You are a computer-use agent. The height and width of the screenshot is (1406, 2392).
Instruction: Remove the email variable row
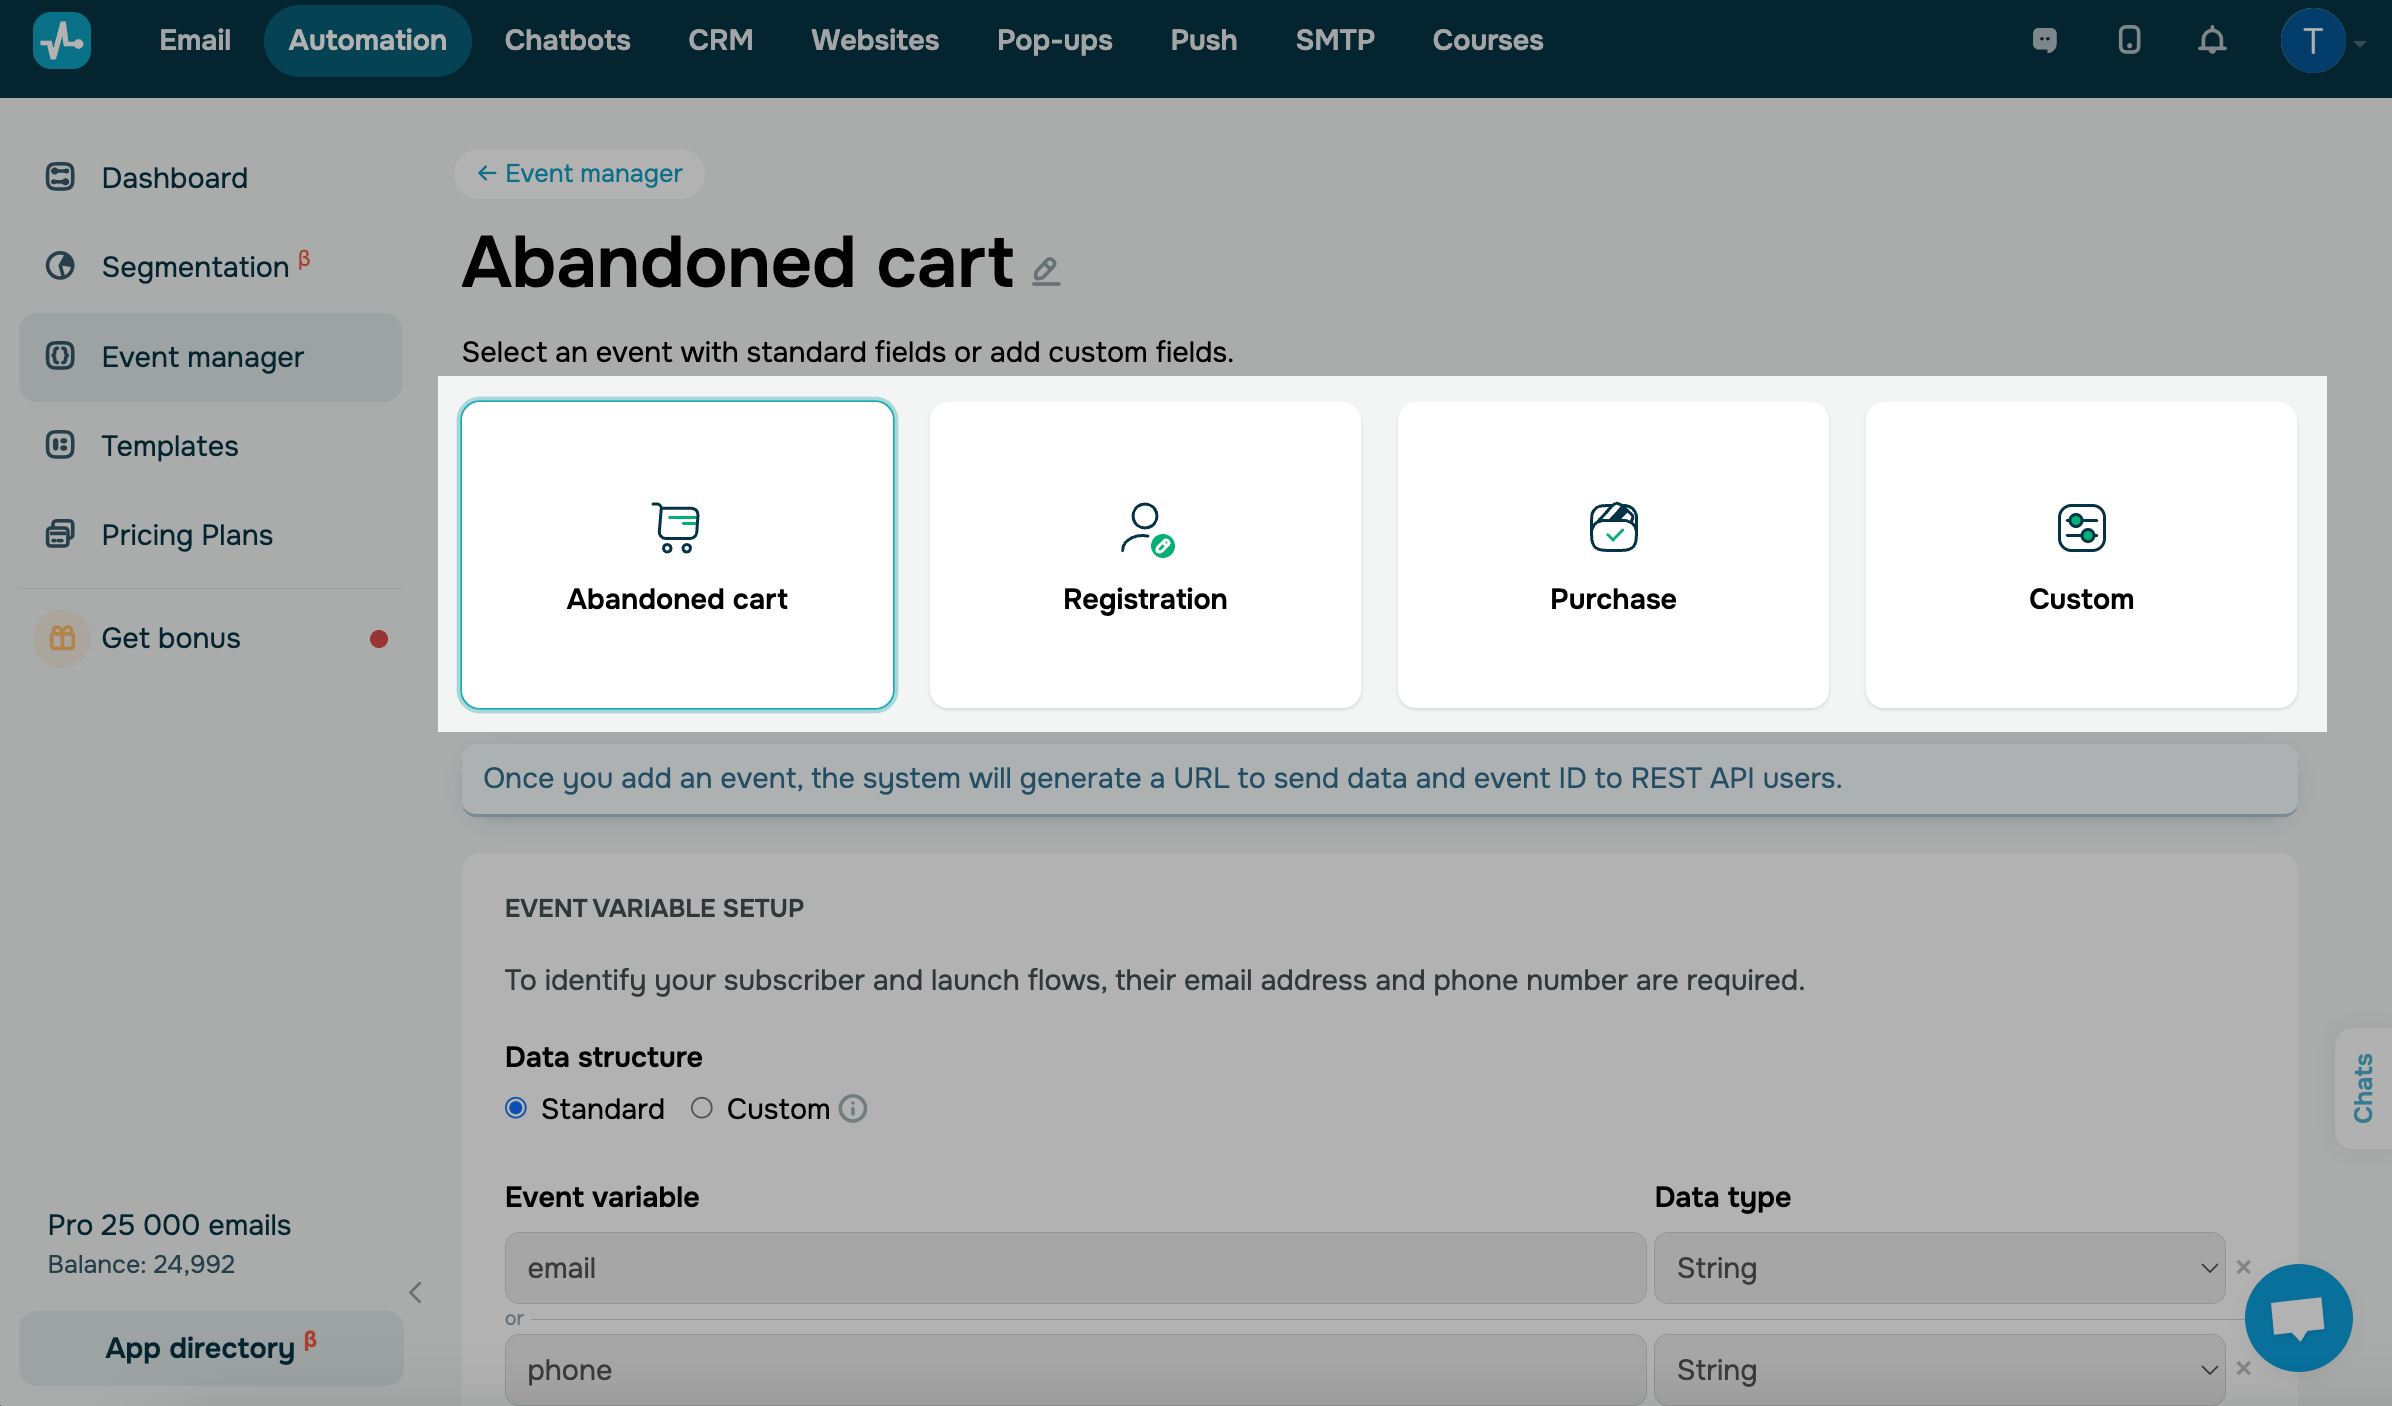[2243, 1267]
